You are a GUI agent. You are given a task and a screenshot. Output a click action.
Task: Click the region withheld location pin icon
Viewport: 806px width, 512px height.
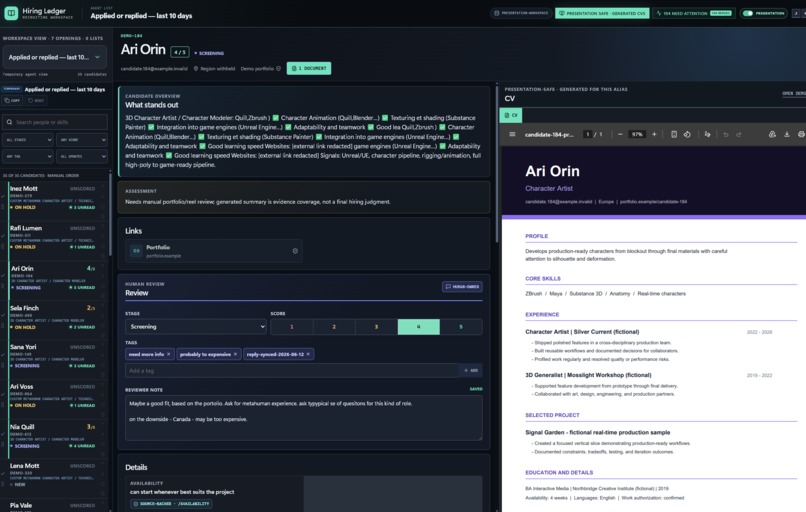[196, 68]
